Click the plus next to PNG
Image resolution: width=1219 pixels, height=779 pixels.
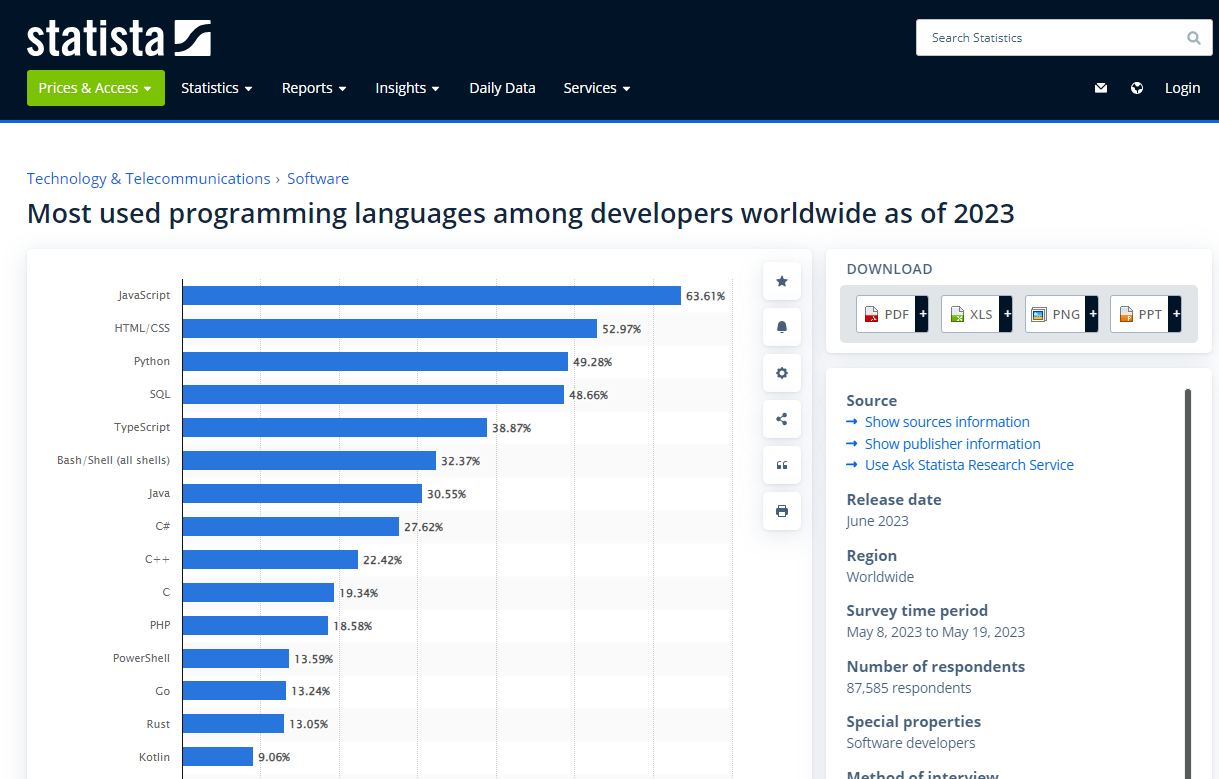tap(1091, 314)
